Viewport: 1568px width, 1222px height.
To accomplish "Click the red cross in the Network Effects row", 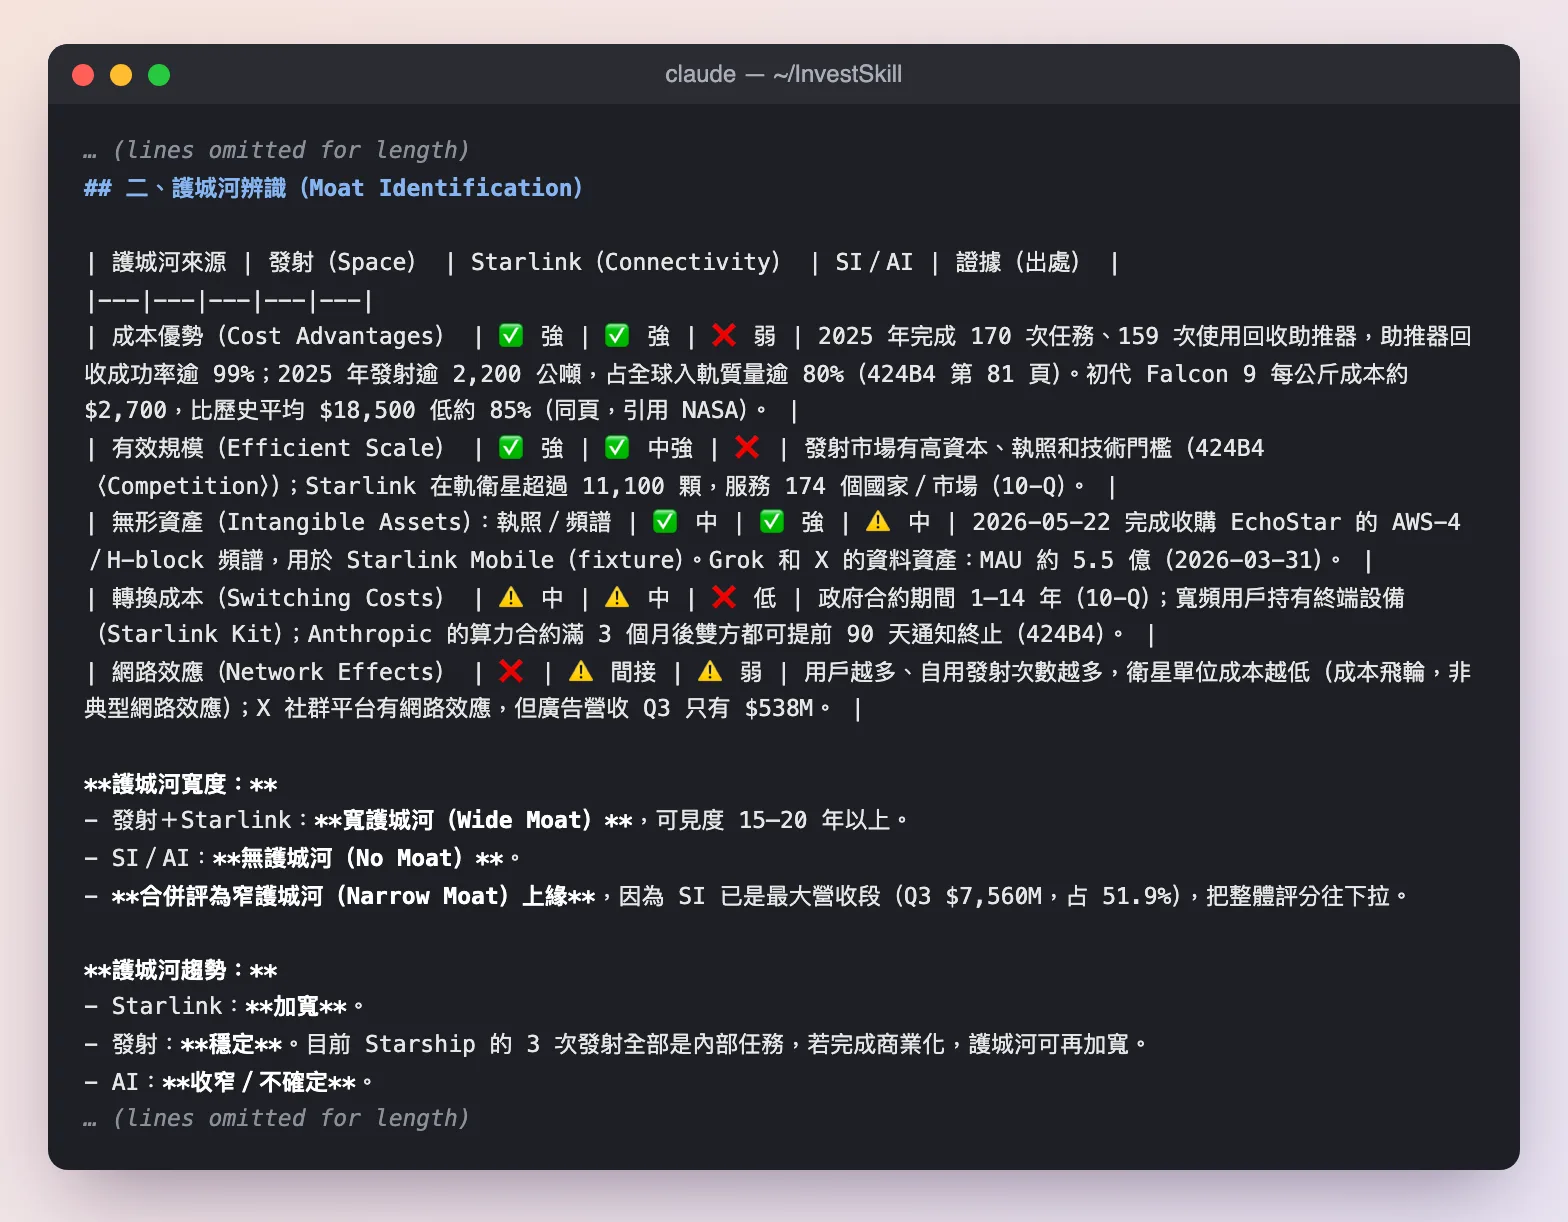I will click(511, 671).
